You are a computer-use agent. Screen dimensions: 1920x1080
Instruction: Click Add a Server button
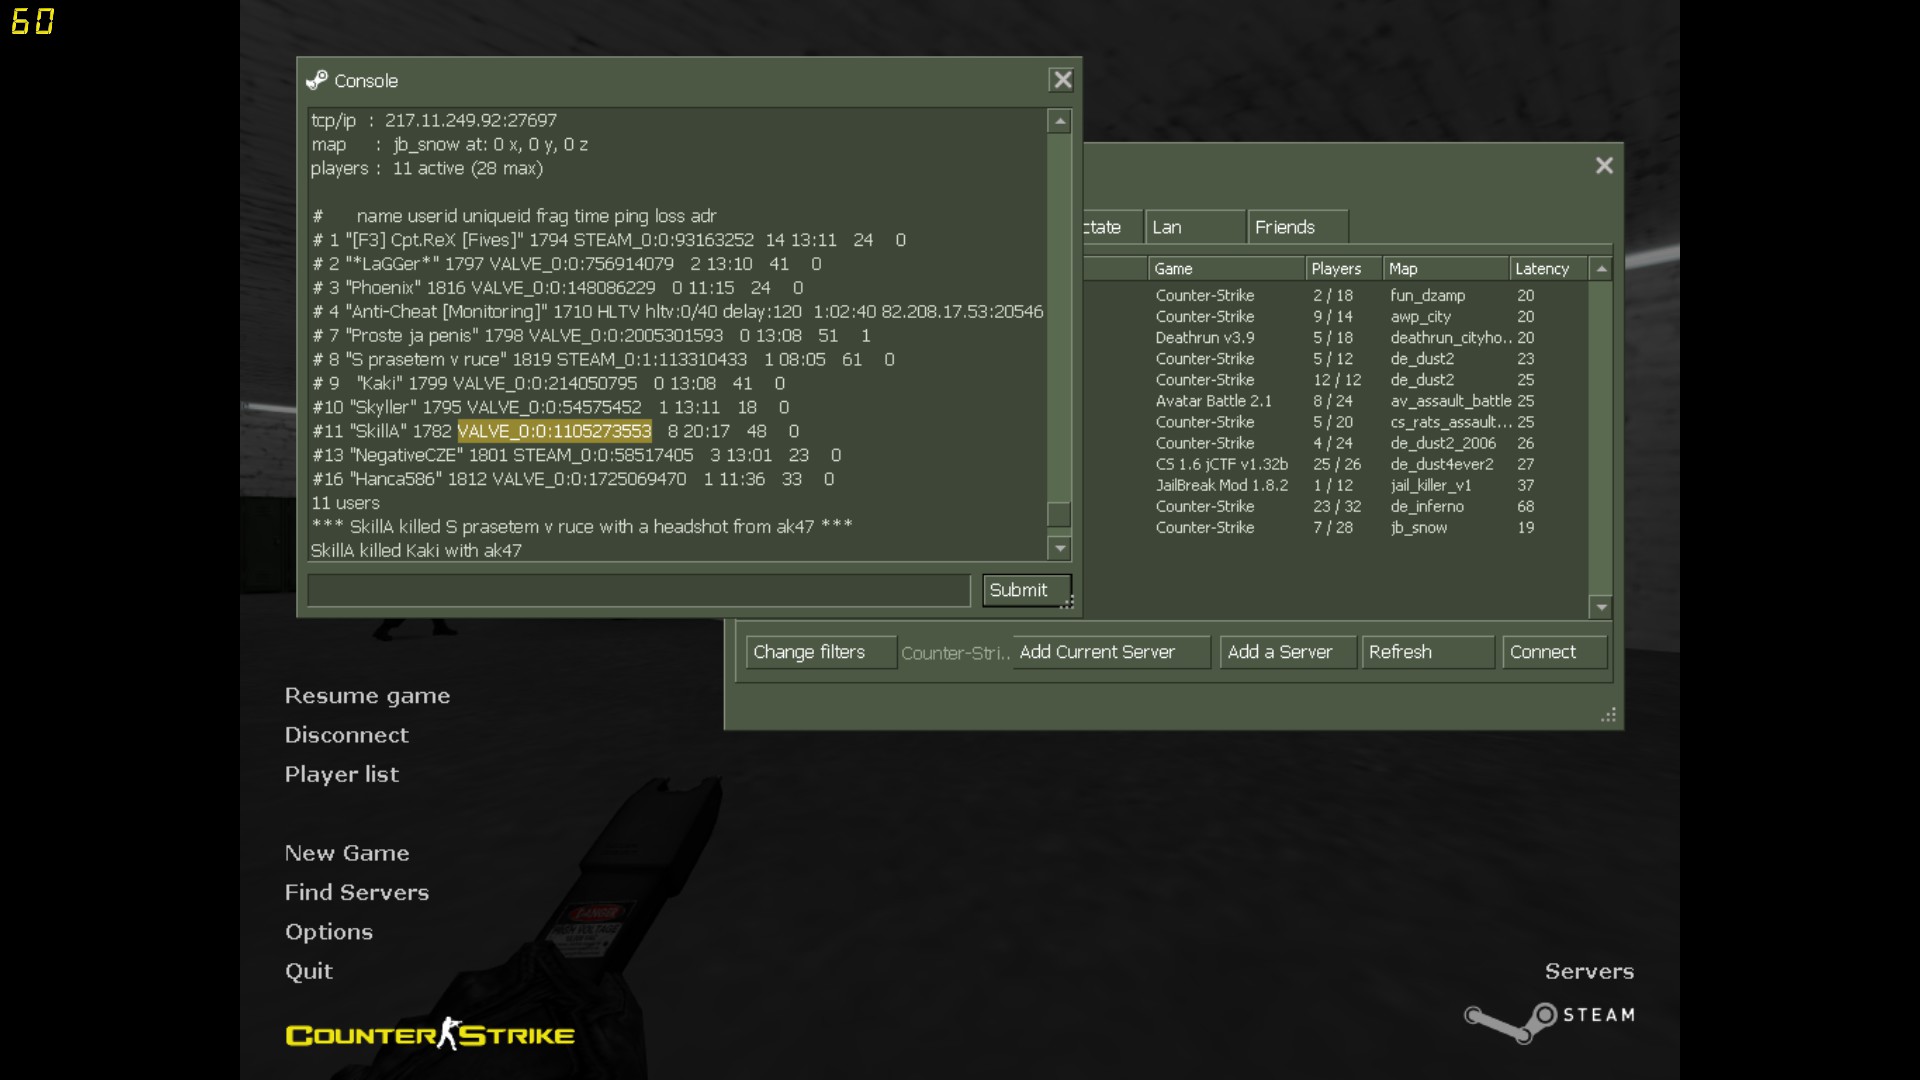click(x=1288, y=652)
